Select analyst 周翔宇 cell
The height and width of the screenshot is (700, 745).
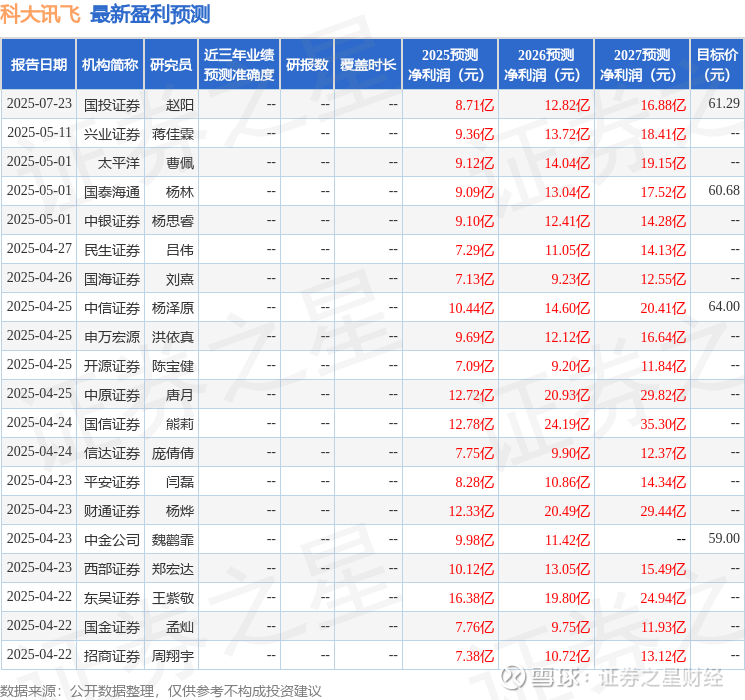pos(173,656)
